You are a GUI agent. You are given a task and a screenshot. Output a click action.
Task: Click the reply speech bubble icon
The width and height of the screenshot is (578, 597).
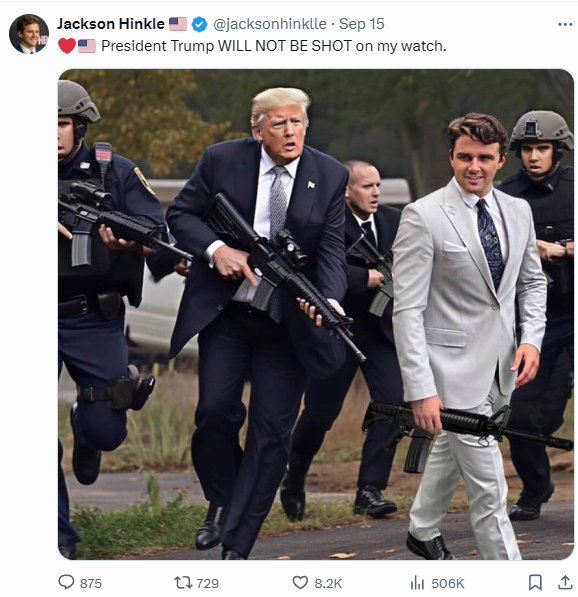(x=66, y=582)
